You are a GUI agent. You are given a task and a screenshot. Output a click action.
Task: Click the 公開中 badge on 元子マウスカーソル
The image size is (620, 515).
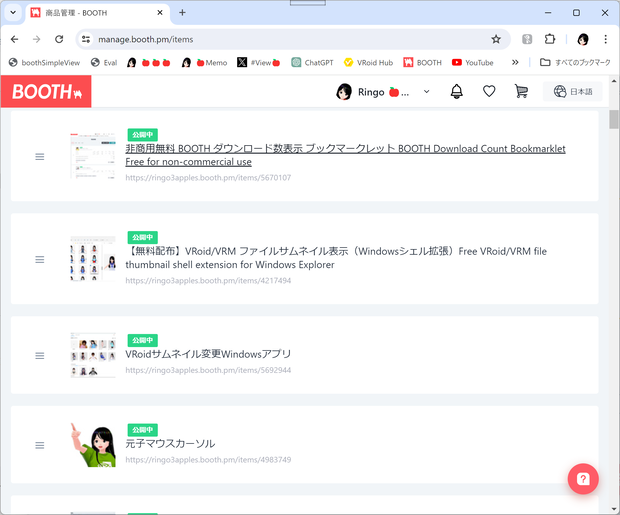[x=142, y=430]
